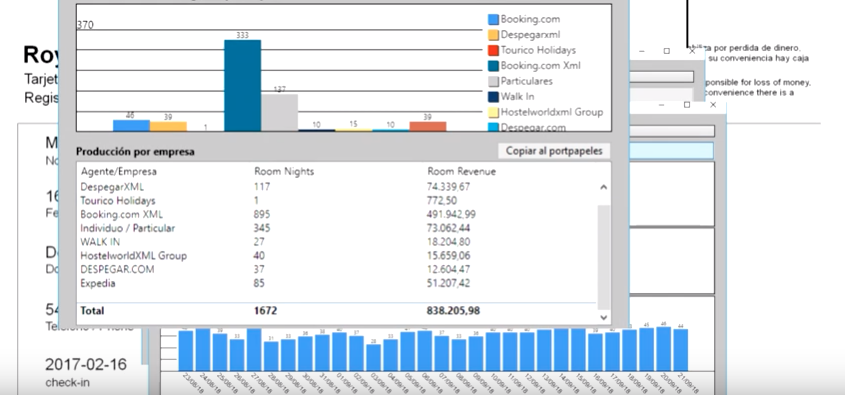Click the Particulares gray legend swatch
Image resolution: width=845 pixels, height=395 pixels.
click(493, 81)
